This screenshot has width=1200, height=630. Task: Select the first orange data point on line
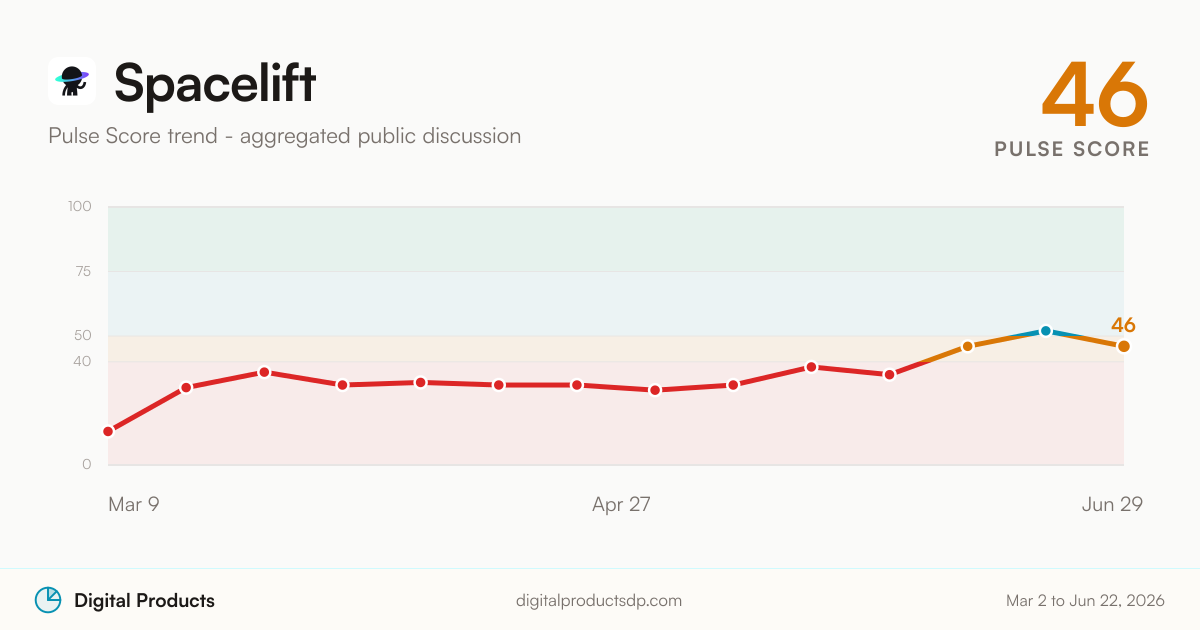(967, 346)
